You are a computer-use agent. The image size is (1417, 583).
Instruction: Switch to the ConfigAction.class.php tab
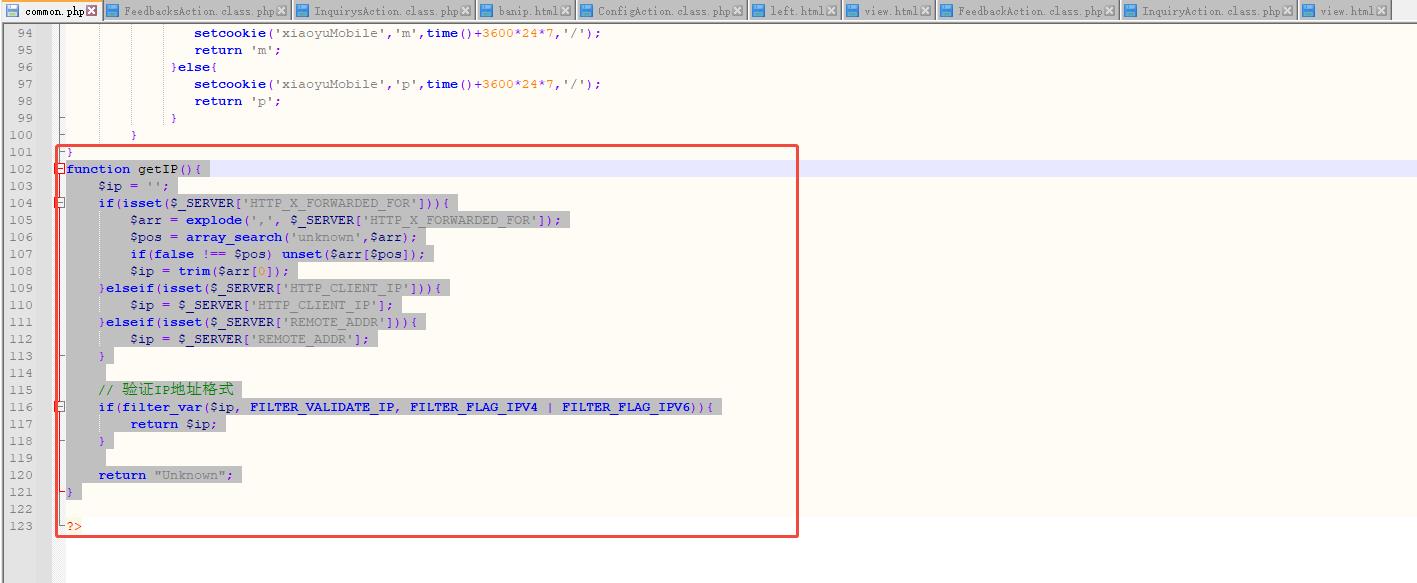click(x=664, y=11)
